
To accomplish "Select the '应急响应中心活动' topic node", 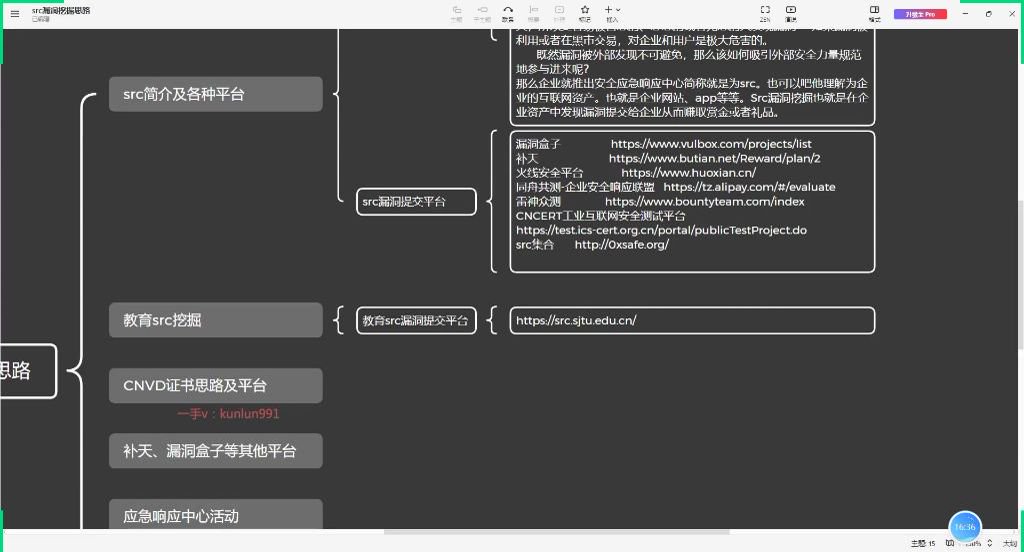I will (x=216, y=515).
